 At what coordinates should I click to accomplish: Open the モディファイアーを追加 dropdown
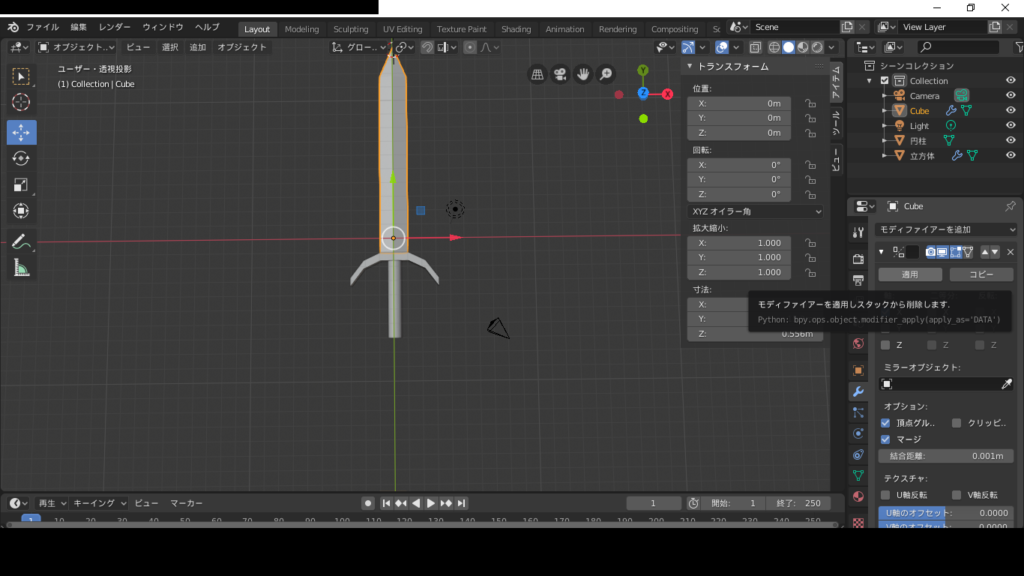click(x=945, y=229)
